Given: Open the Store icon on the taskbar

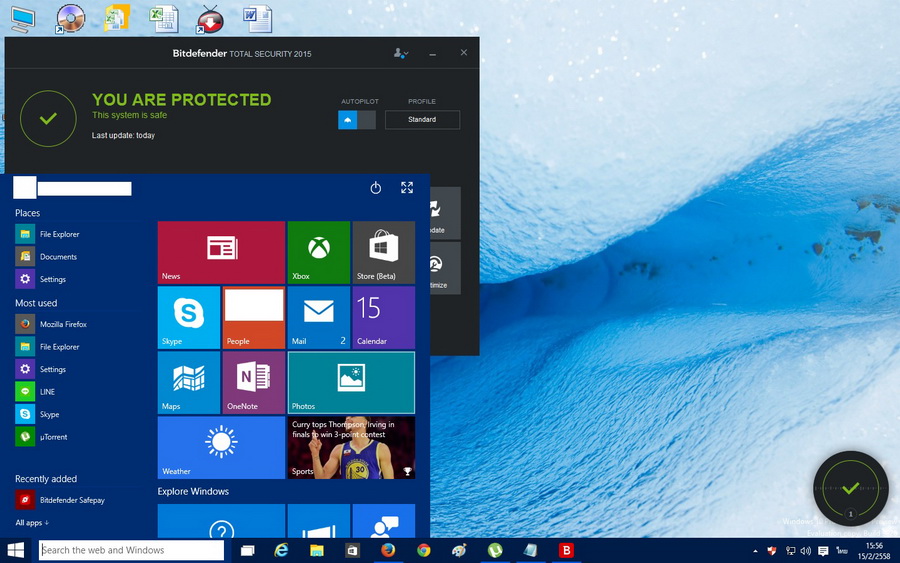Looking at the screenshot, I should pyautogui.click(x=352, y=551).
